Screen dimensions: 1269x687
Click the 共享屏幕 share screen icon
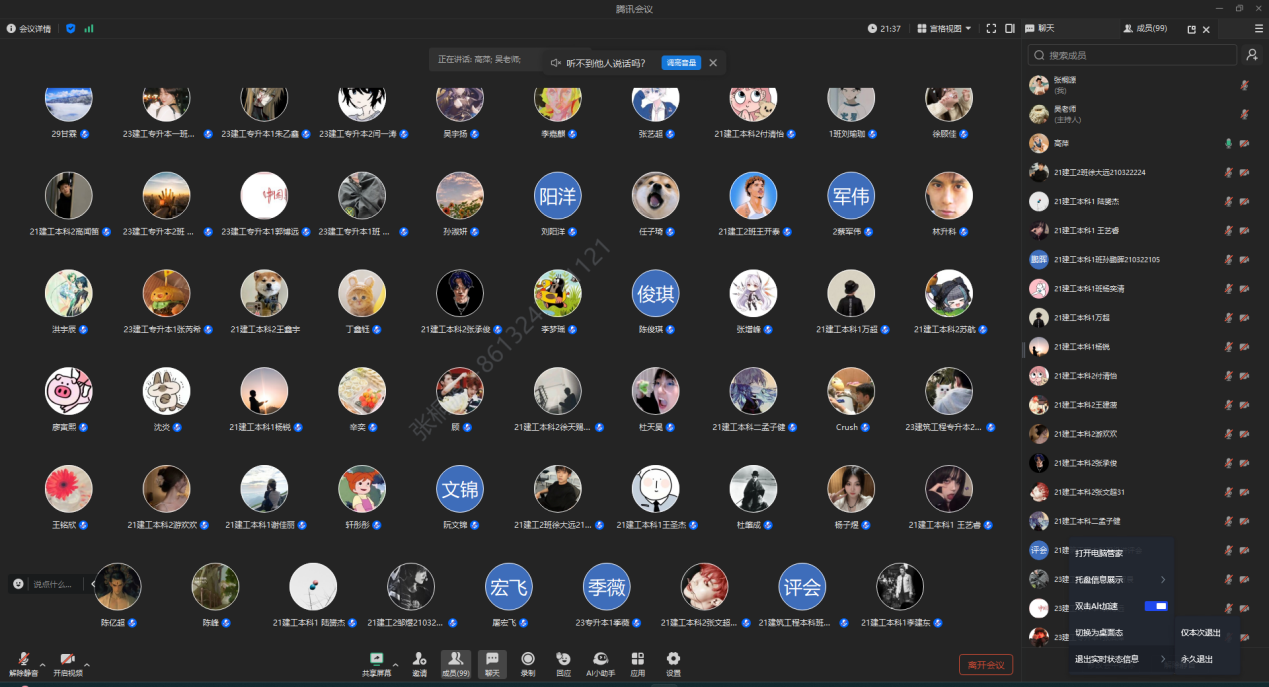(377, 659)
